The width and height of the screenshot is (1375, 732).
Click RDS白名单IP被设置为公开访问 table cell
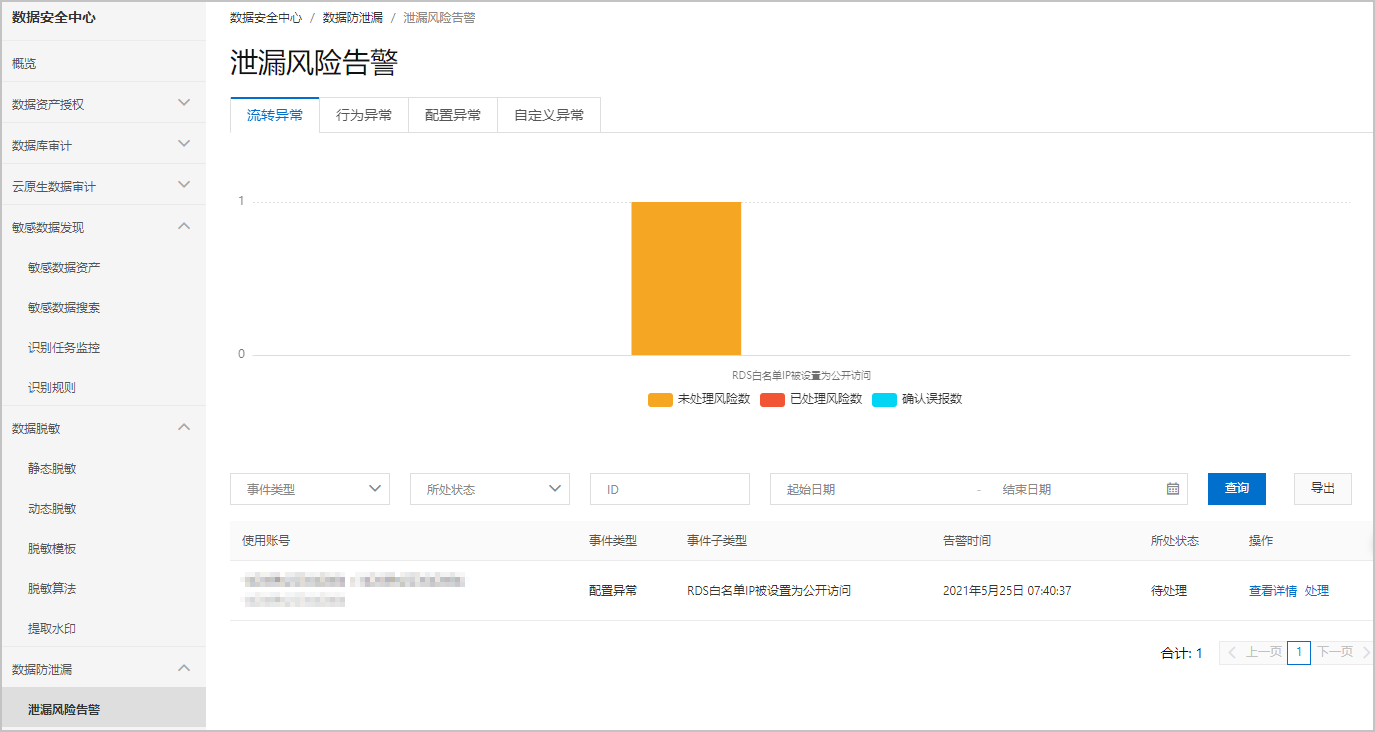tap(769, 590)
